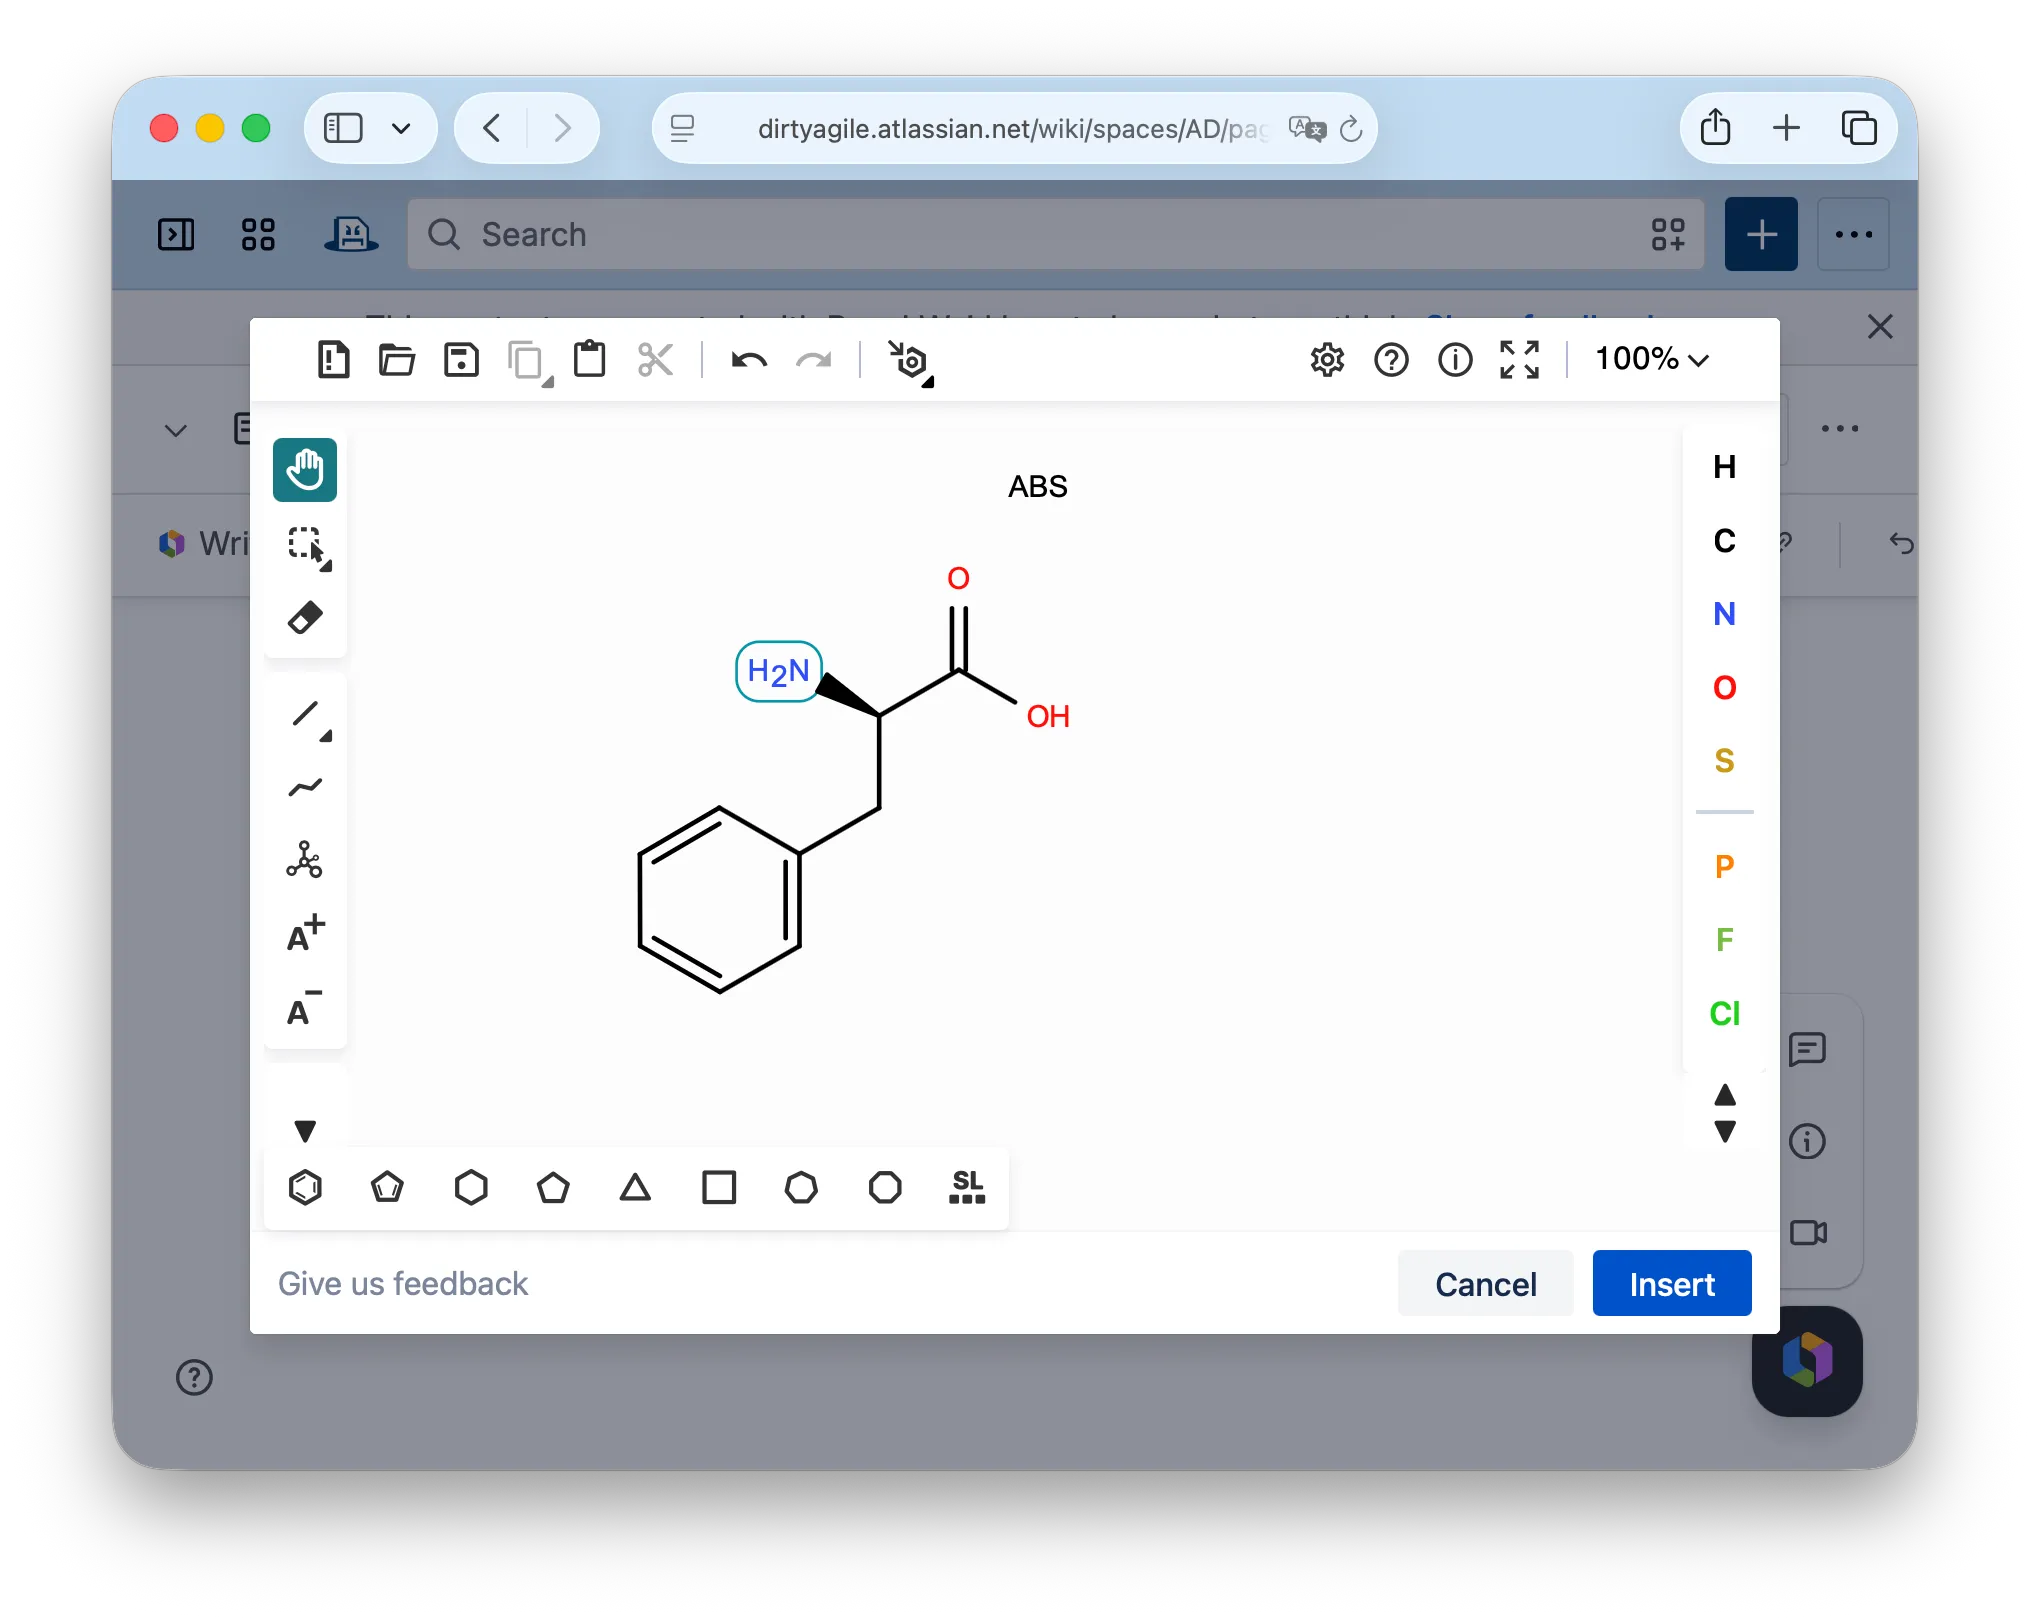
Task: Expand the left toolbar with the down arrow
Action: click(x=305, y=1131)
